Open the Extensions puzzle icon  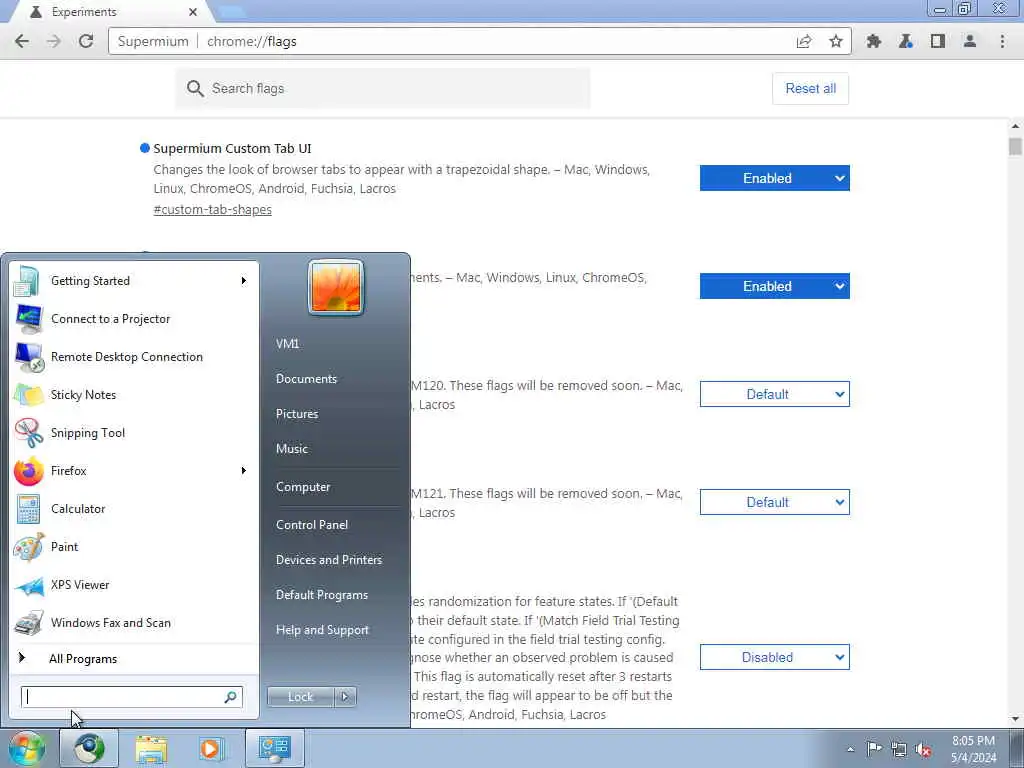(874, 41)
